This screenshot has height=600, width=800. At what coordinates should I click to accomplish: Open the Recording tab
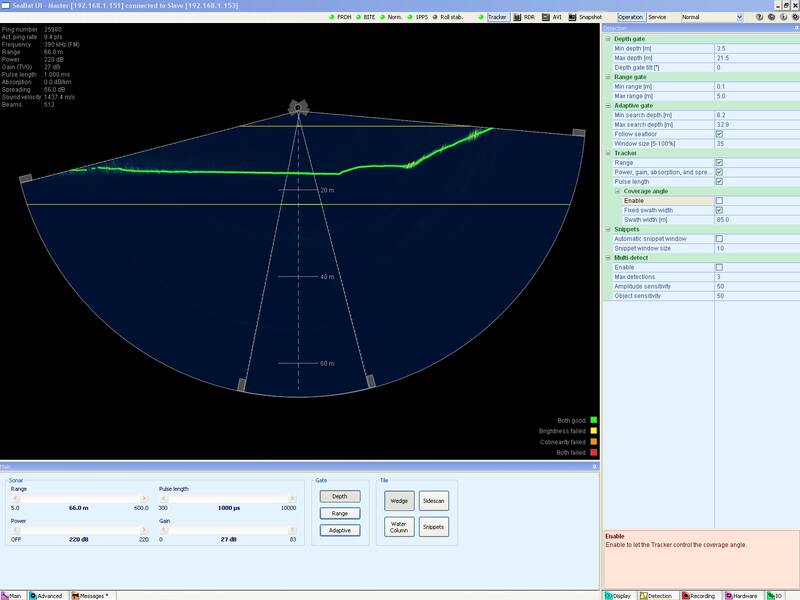[699, 595]
